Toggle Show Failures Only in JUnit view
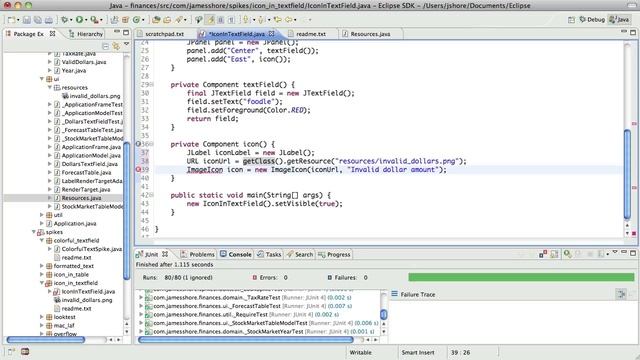Image resolution: width=640 pixels, height=360 pixels. coord(543,254)
